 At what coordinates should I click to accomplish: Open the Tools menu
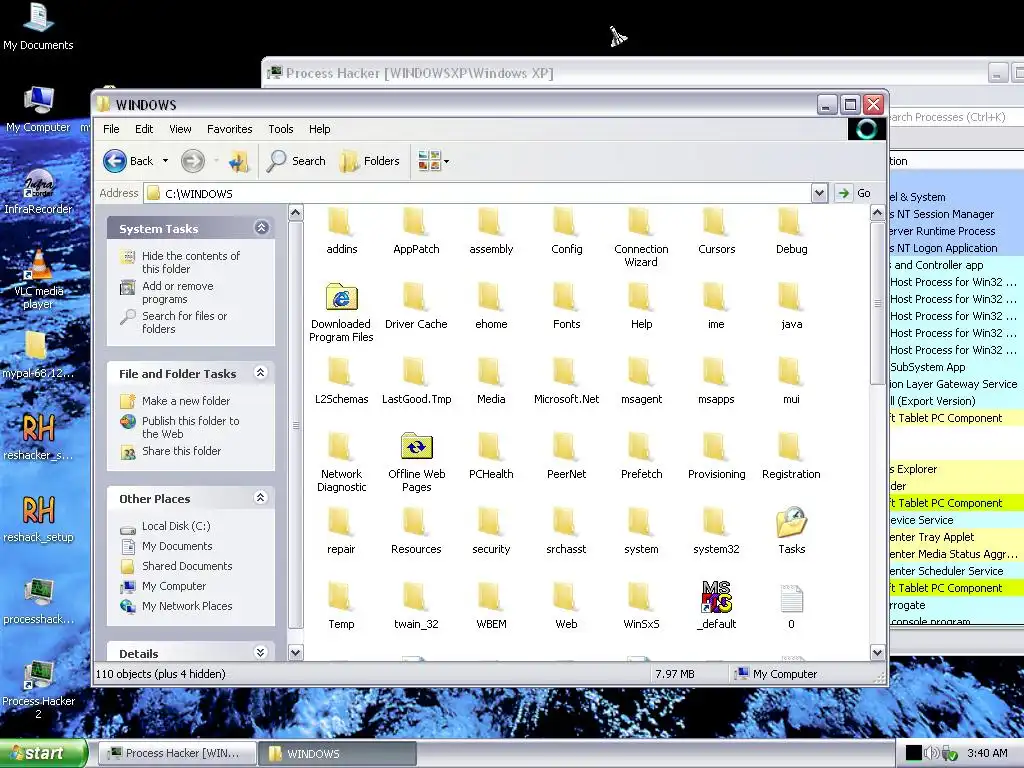(281, 129)
